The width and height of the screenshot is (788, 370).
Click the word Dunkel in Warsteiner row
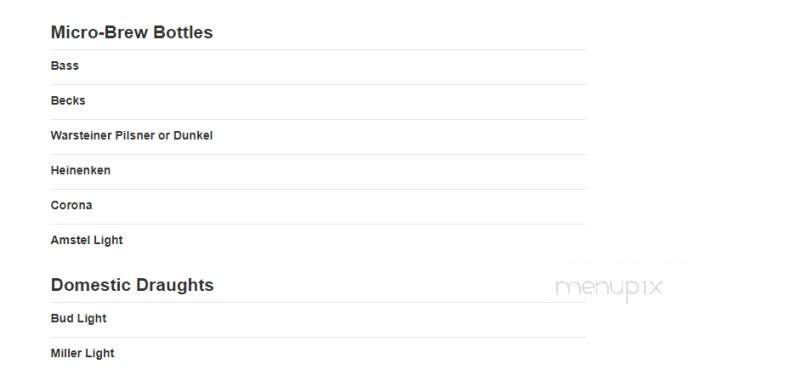[193, 136]
